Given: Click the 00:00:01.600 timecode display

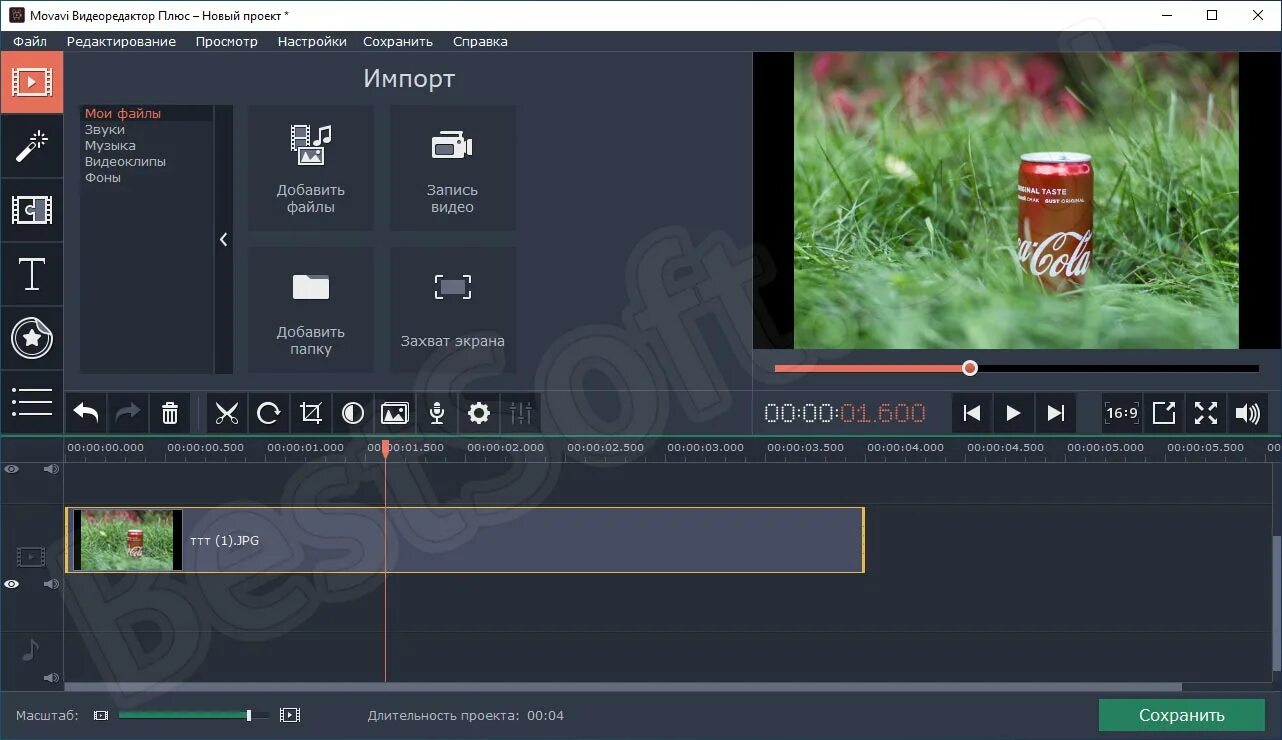Looking at the screenshot, I should 845,413.
